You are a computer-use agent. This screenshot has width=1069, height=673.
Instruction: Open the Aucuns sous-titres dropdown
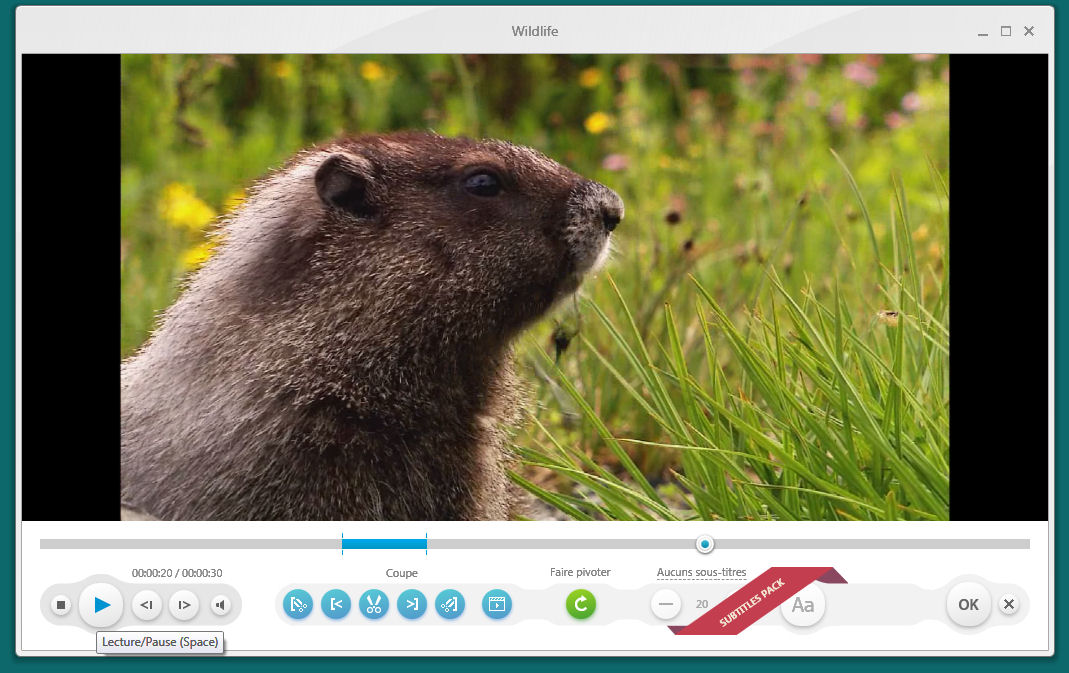pos(701,573)
